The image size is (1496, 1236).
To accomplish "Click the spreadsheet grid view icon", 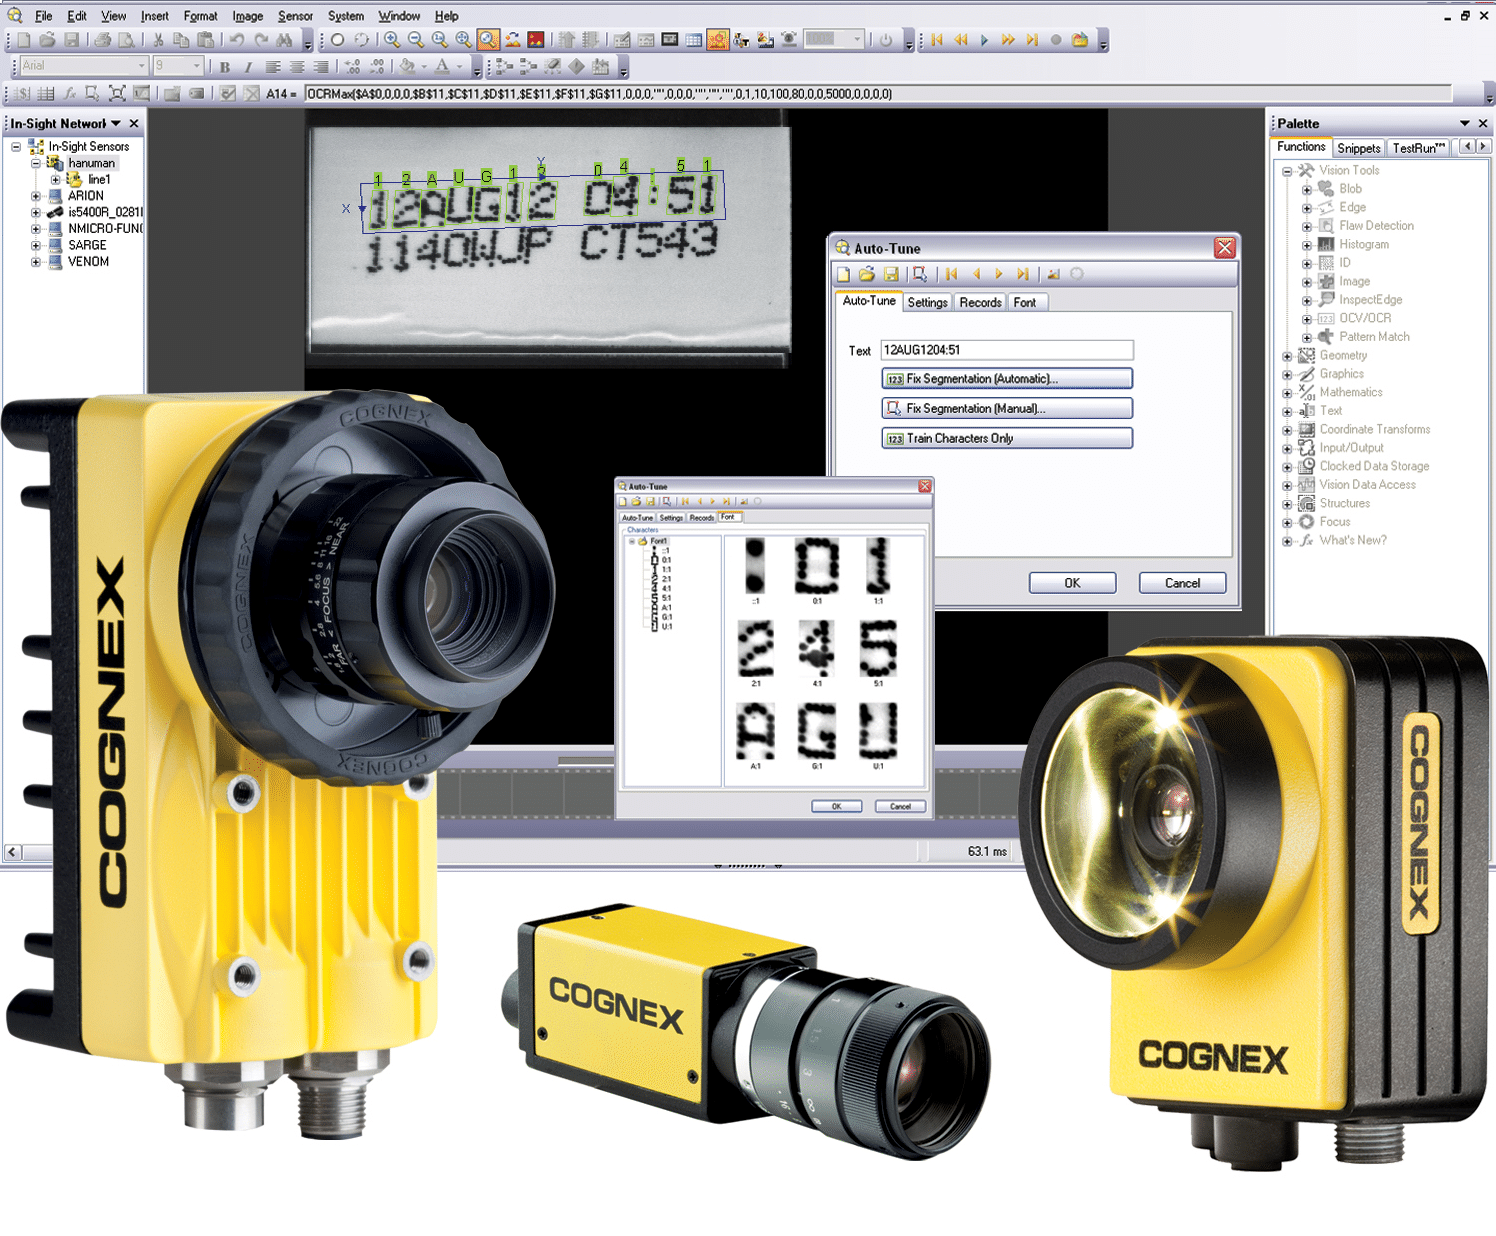I will [694, 40].
